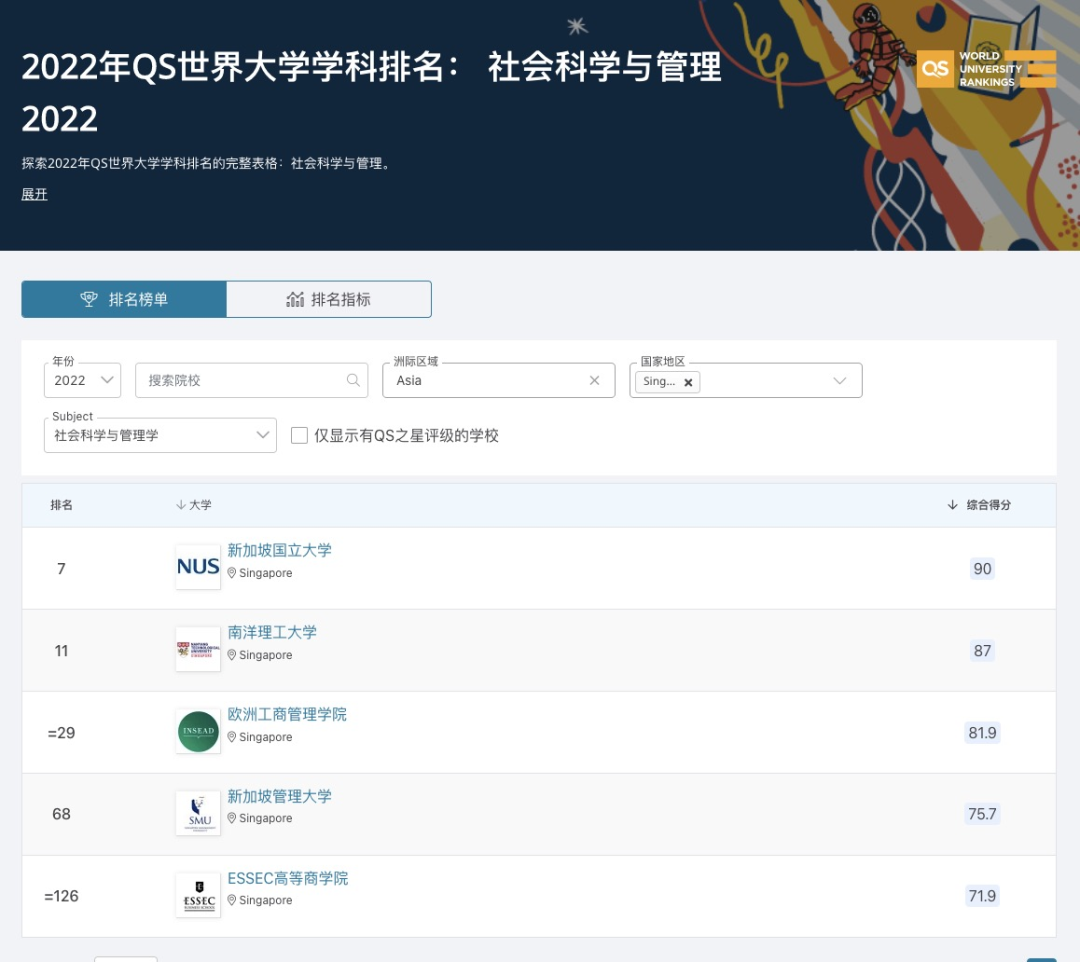Click the trophy icon on 排名榜单 tab
The height and width of the screenshot is (962, 1080).
[x=89, y=299]
